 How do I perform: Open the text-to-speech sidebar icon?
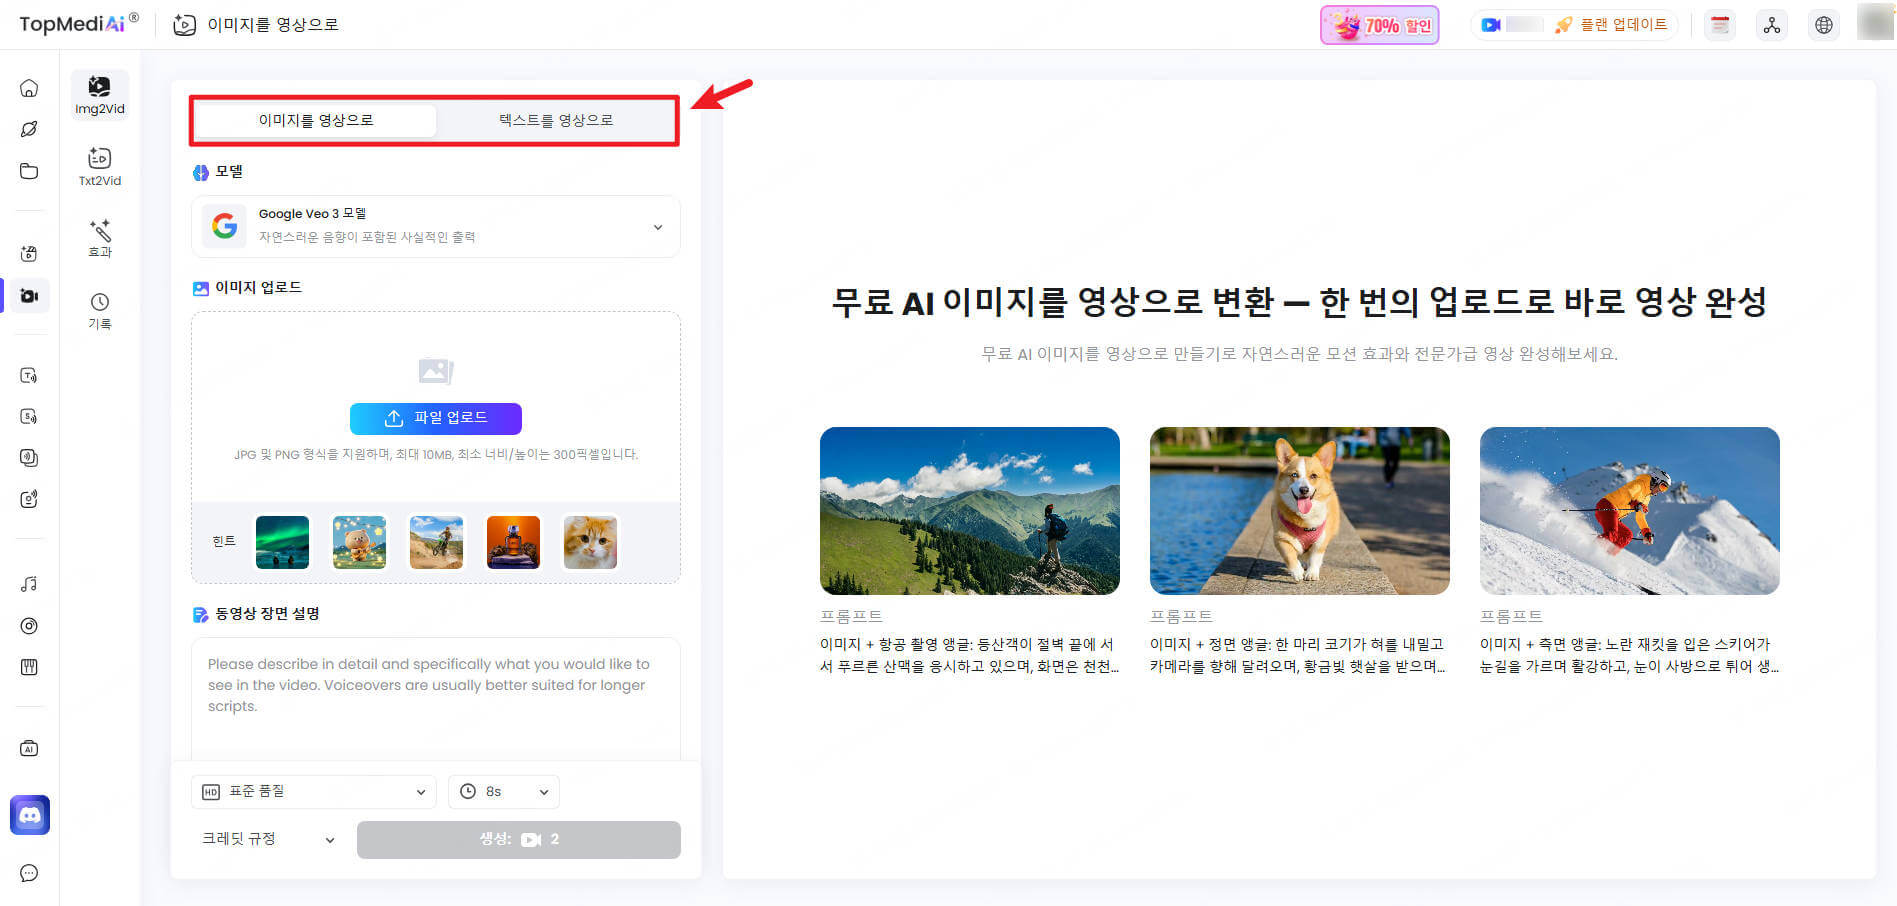(29, 376)
